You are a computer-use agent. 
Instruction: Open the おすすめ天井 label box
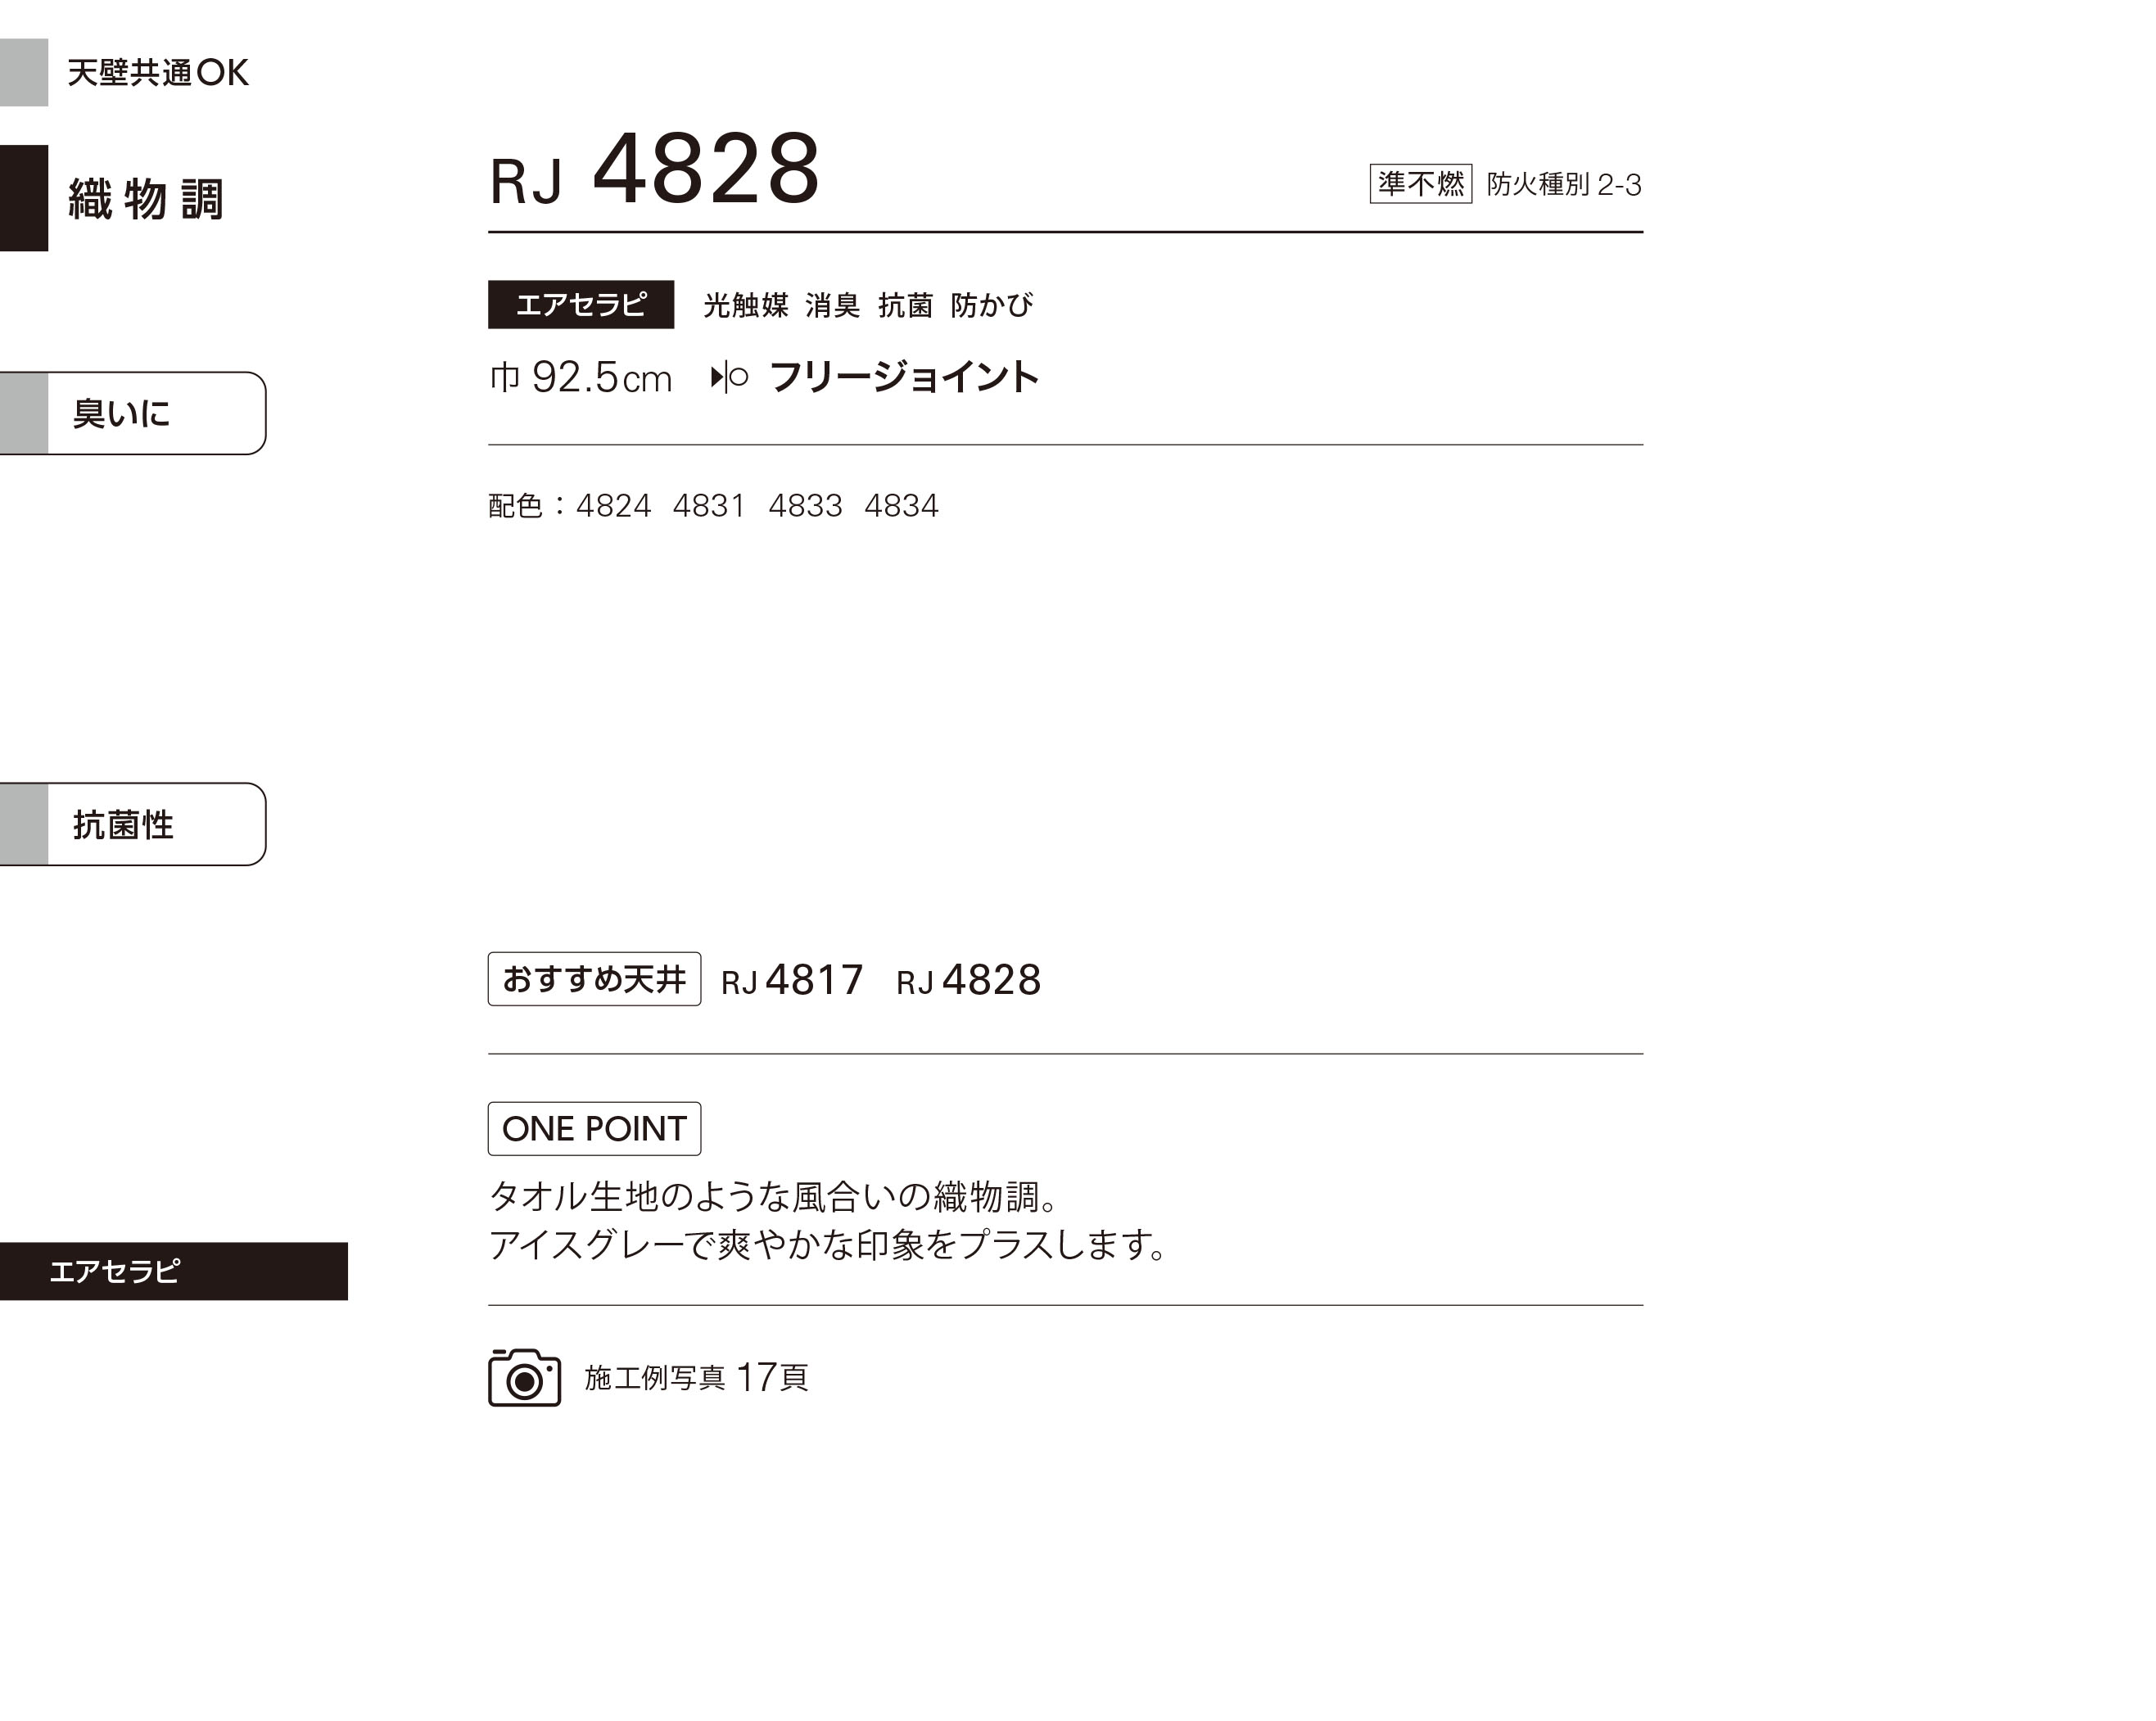pyautogui.click(x=594, y=979)
